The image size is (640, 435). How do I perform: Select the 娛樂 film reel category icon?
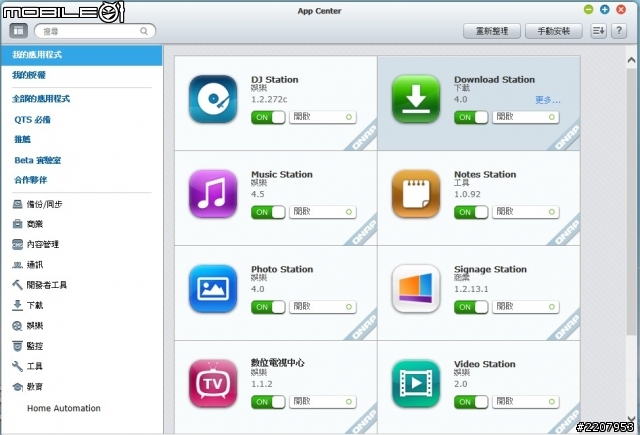point(17,326)
